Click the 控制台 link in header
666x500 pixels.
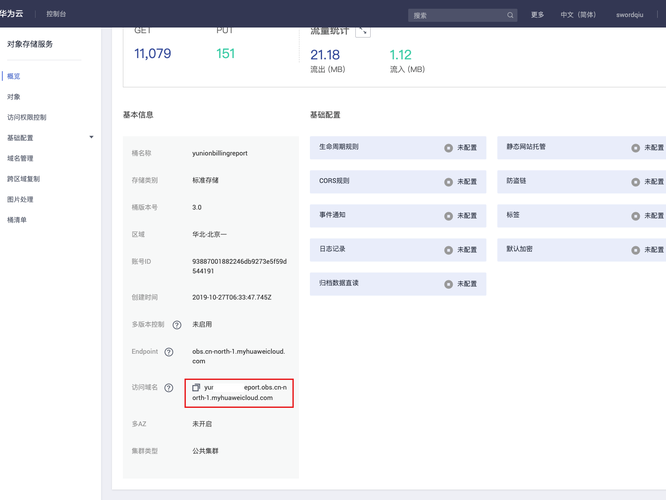tap(56, 14)
